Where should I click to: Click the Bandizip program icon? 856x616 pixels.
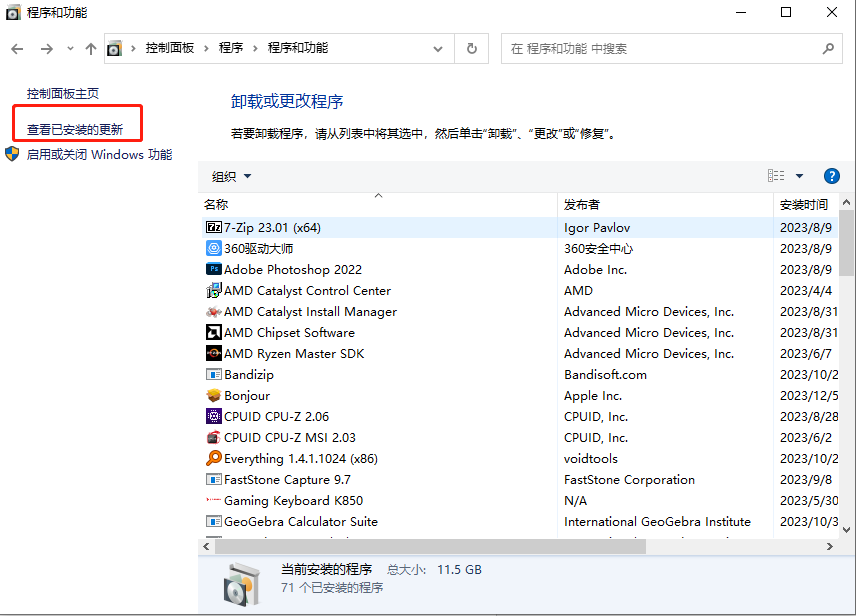pyautogui.click(x=213, y=374)
